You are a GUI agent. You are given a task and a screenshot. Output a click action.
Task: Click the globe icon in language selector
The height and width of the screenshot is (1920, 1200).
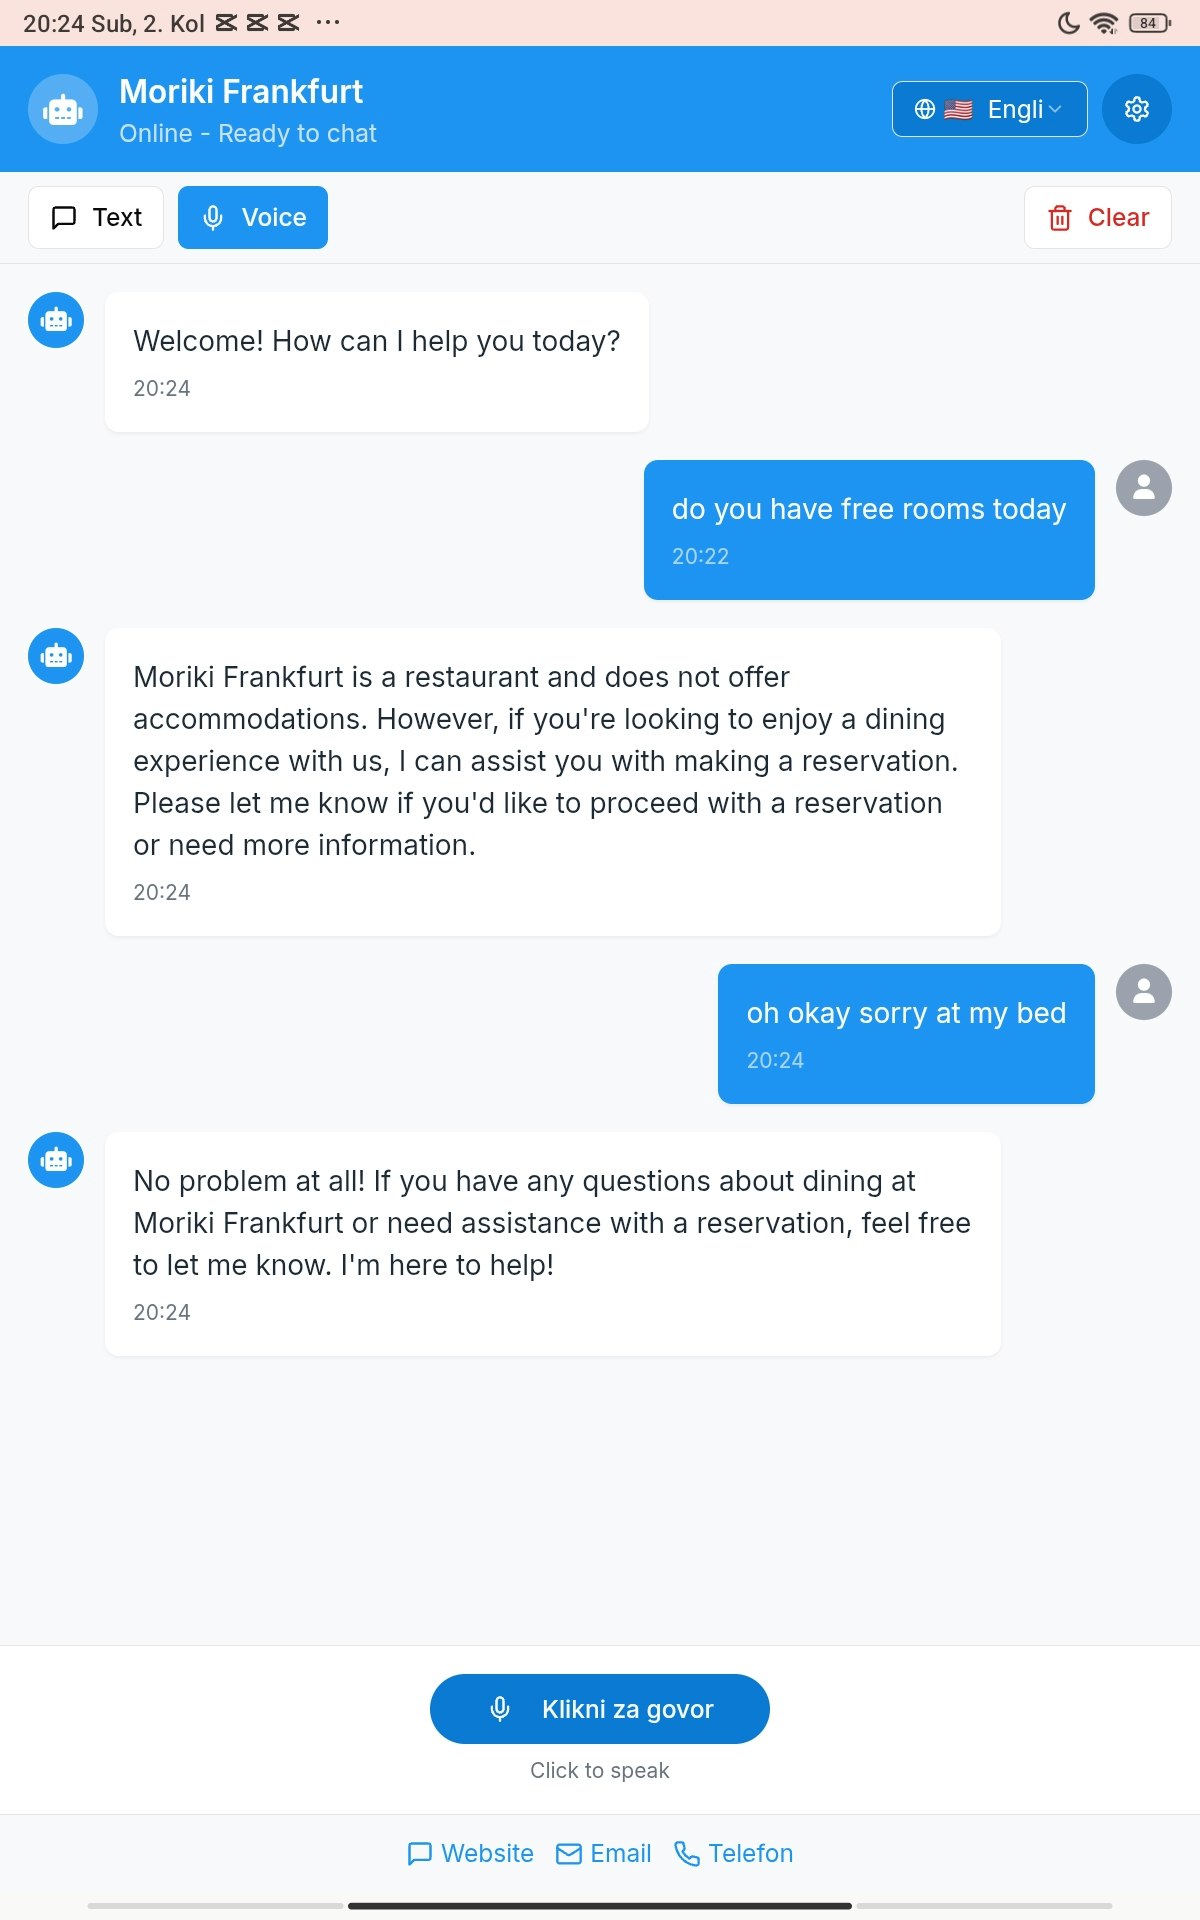coord(925,109)
